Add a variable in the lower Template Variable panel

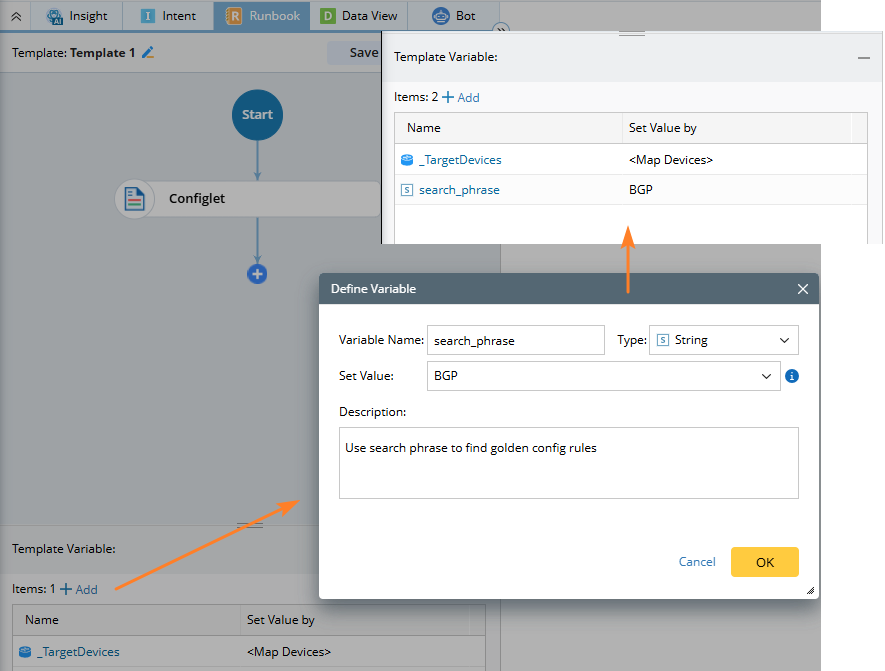point(79,589)
